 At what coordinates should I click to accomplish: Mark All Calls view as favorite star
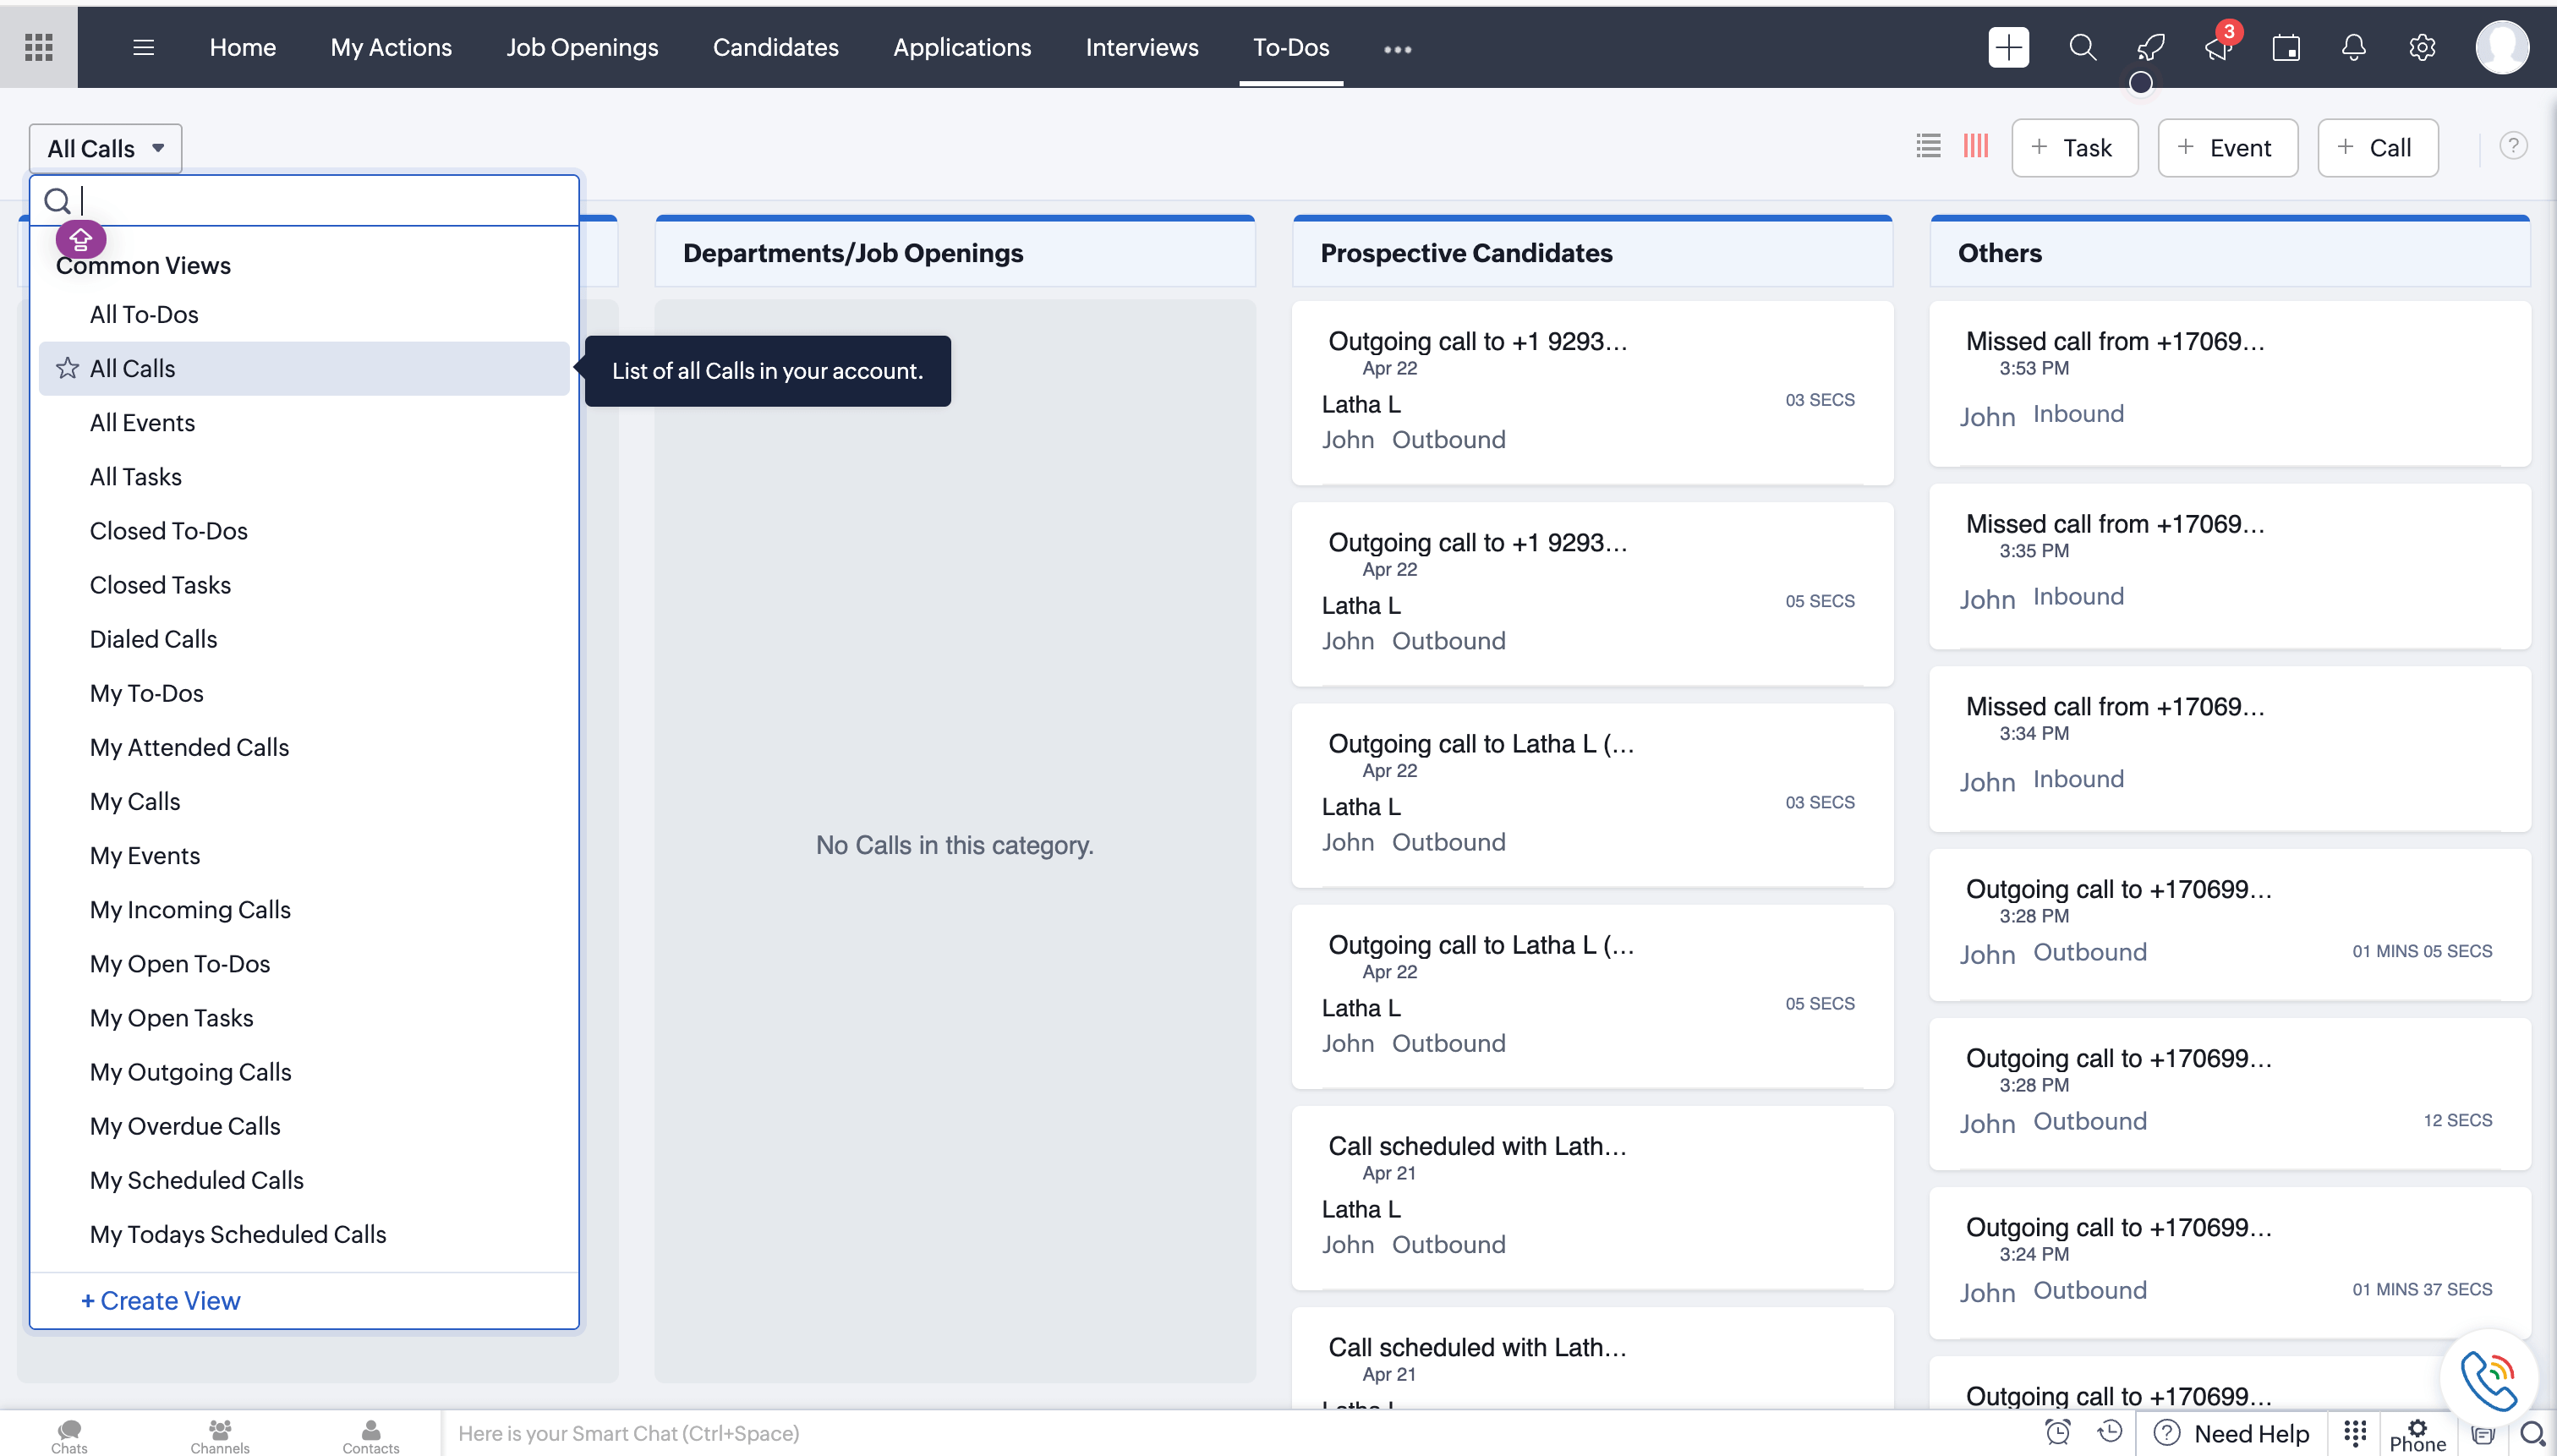click(x=67, y=368)
